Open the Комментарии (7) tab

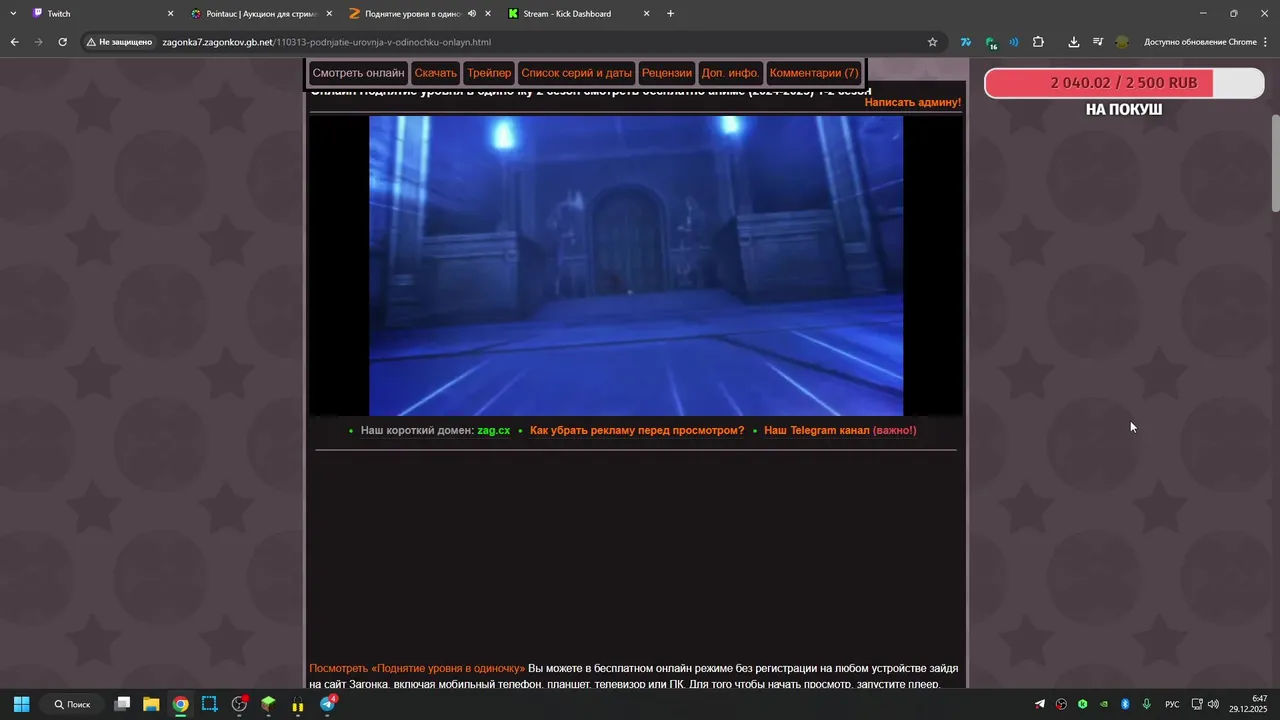[x=814, y=73]
